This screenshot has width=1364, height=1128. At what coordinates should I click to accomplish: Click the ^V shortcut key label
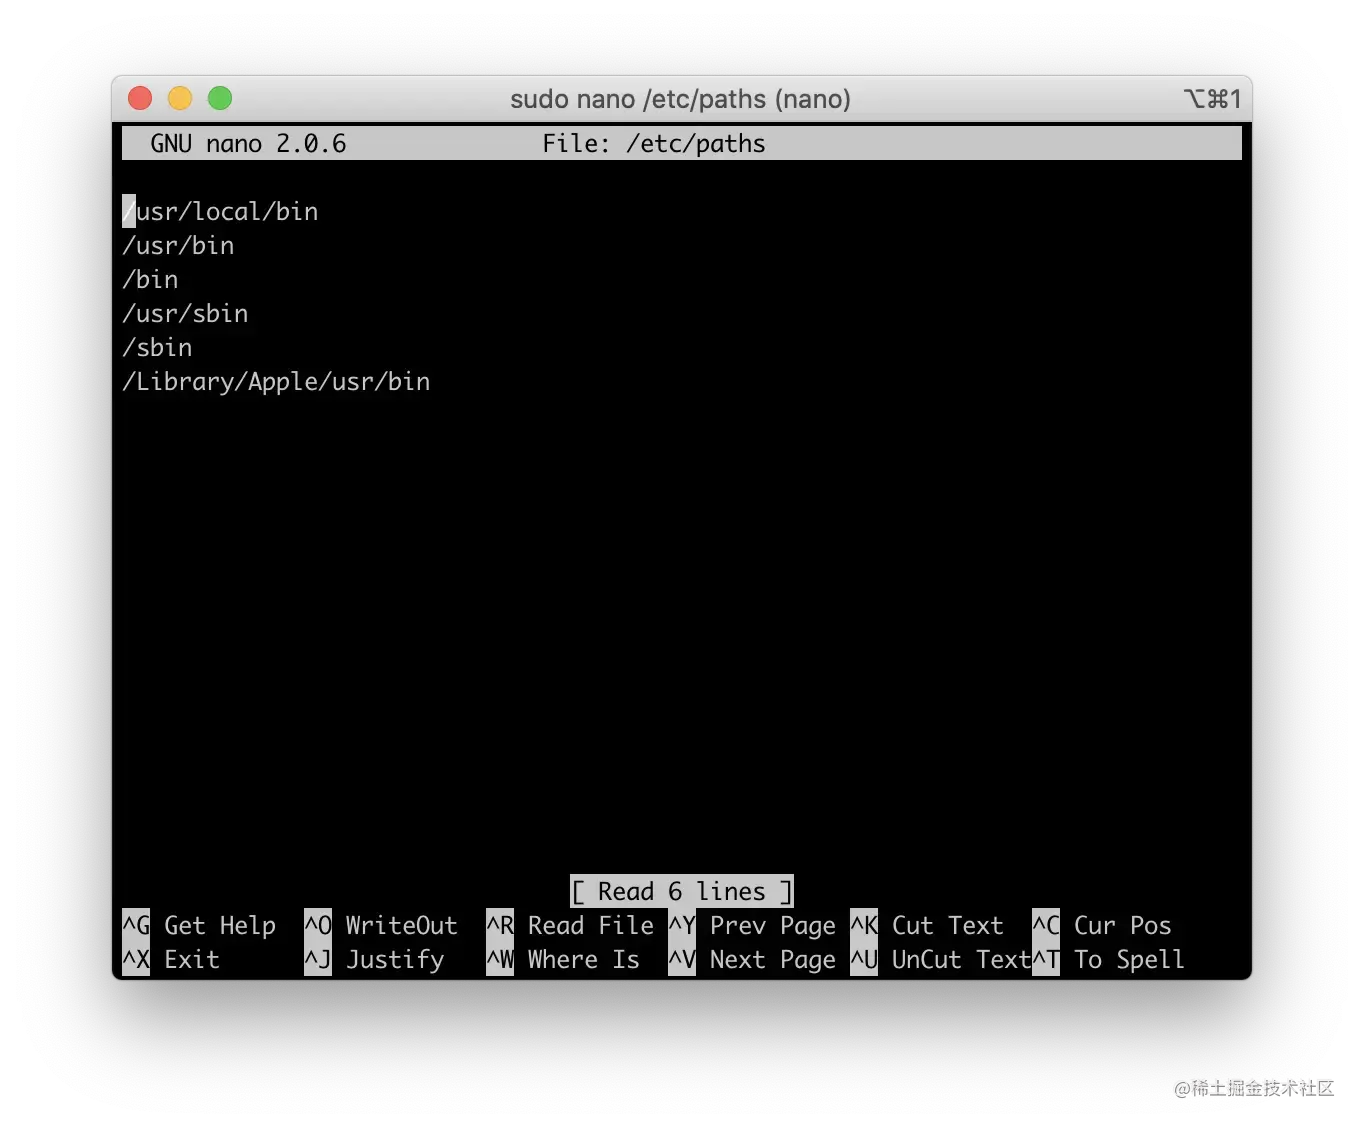coord(682,959)
